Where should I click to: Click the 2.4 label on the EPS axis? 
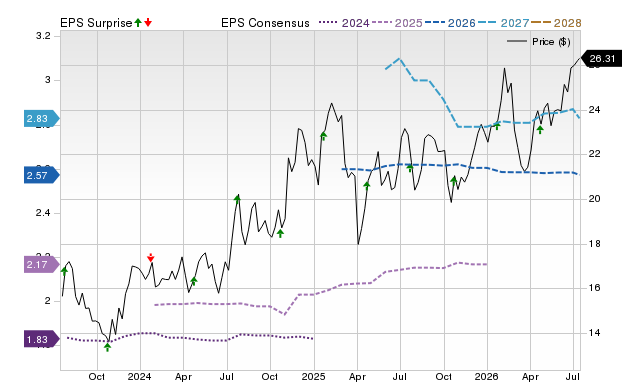43,213
